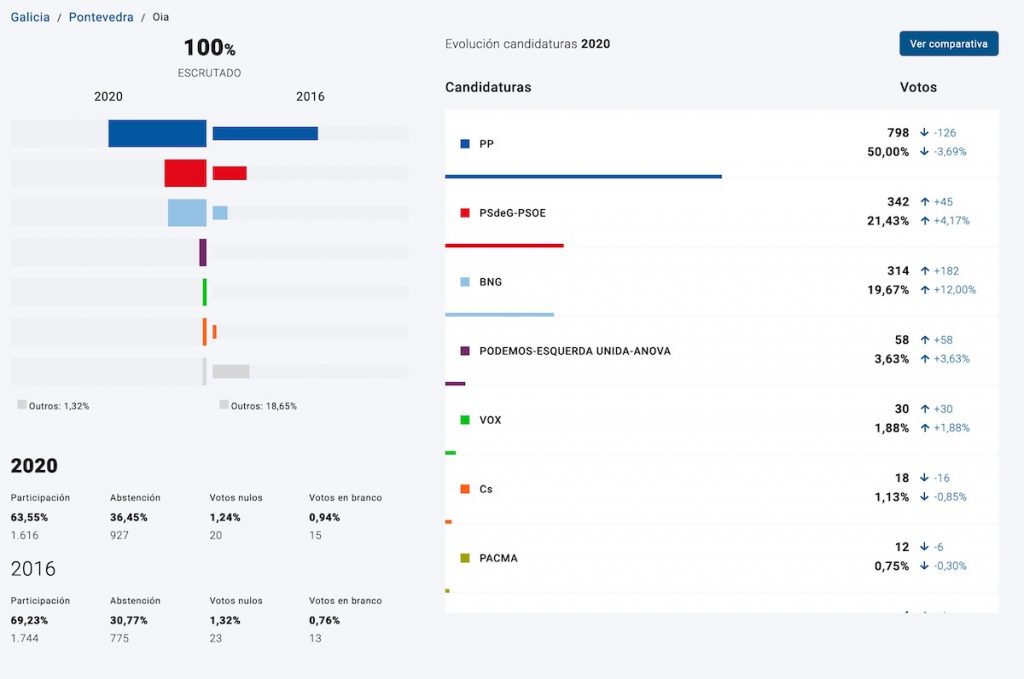Click the olive PACMA square icon
The image size is (1024, 679).
click(x=465, y=558)
